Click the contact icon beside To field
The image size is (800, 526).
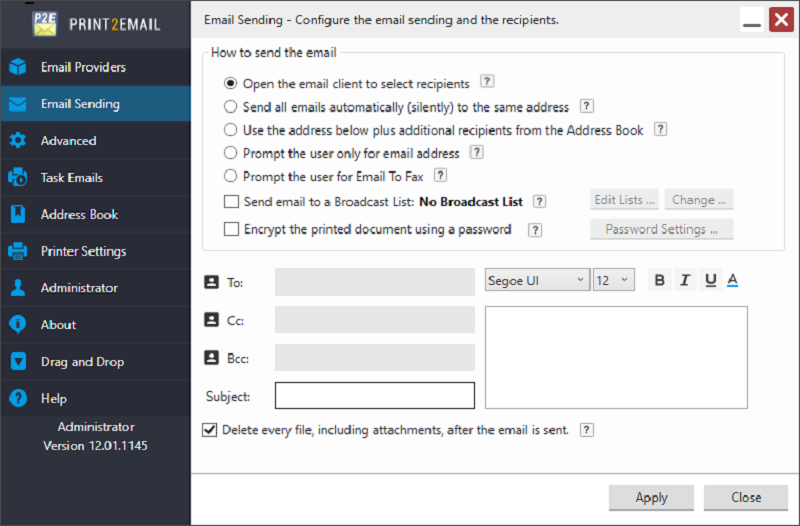[211, 282]
